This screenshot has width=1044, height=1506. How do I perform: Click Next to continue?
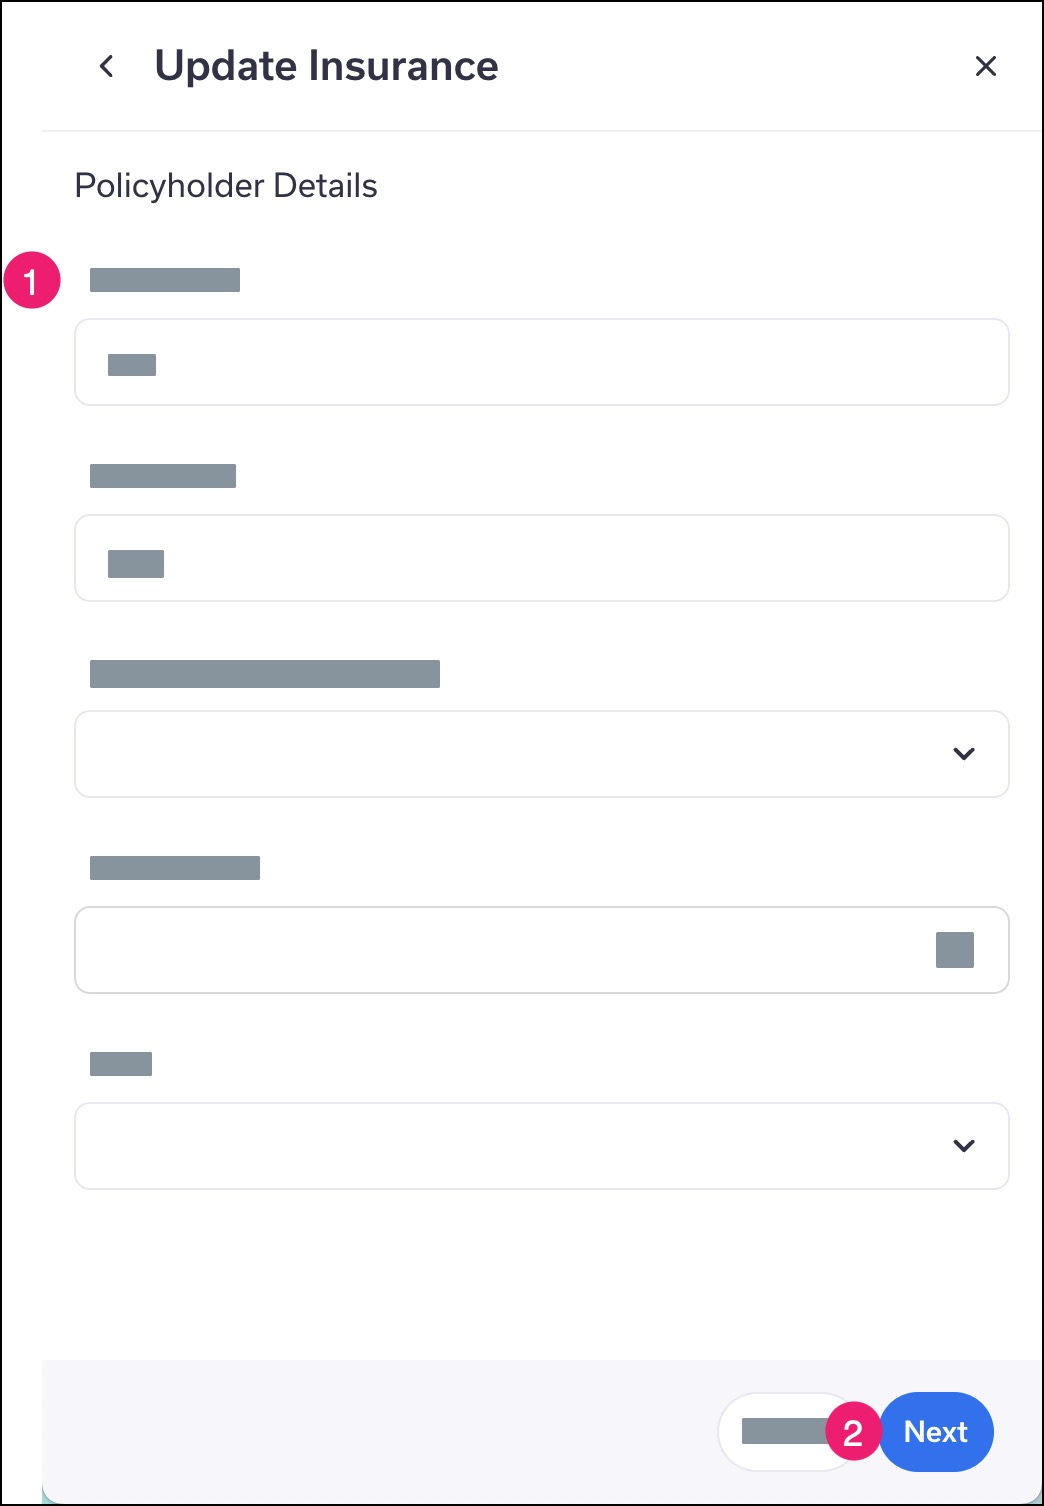(x=936, y=1432)
